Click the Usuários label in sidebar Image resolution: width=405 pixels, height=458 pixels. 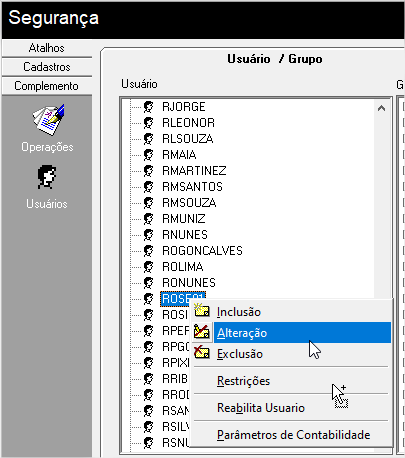click(47, 204)
